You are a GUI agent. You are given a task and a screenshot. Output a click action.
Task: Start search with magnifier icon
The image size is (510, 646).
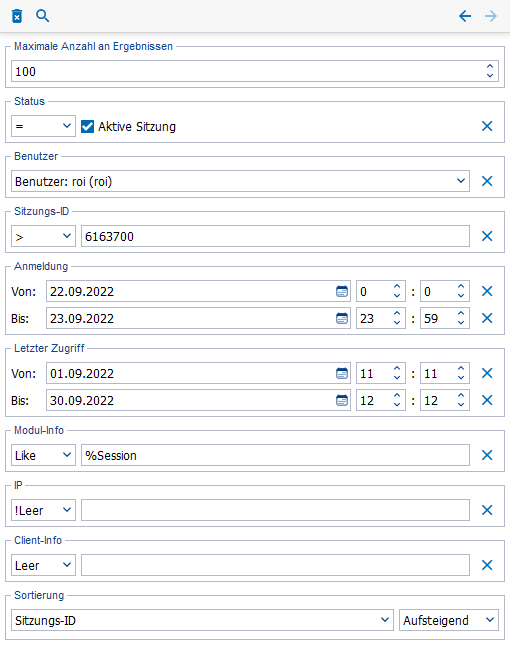[42, 16]
